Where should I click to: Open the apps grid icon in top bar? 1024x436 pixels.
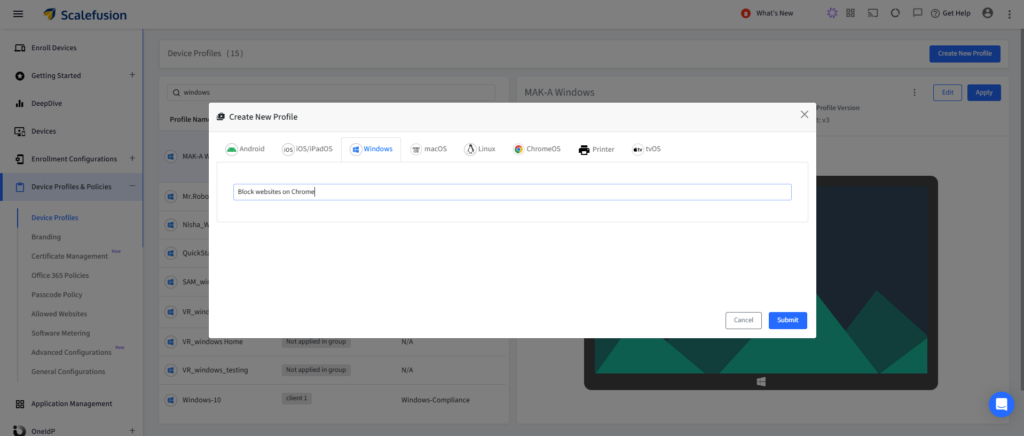click(x=850, y=13)
